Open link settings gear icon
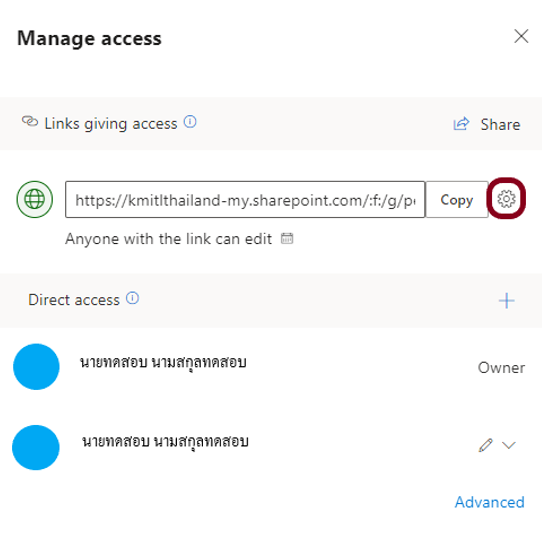542x544 pixels. [506, 199]
